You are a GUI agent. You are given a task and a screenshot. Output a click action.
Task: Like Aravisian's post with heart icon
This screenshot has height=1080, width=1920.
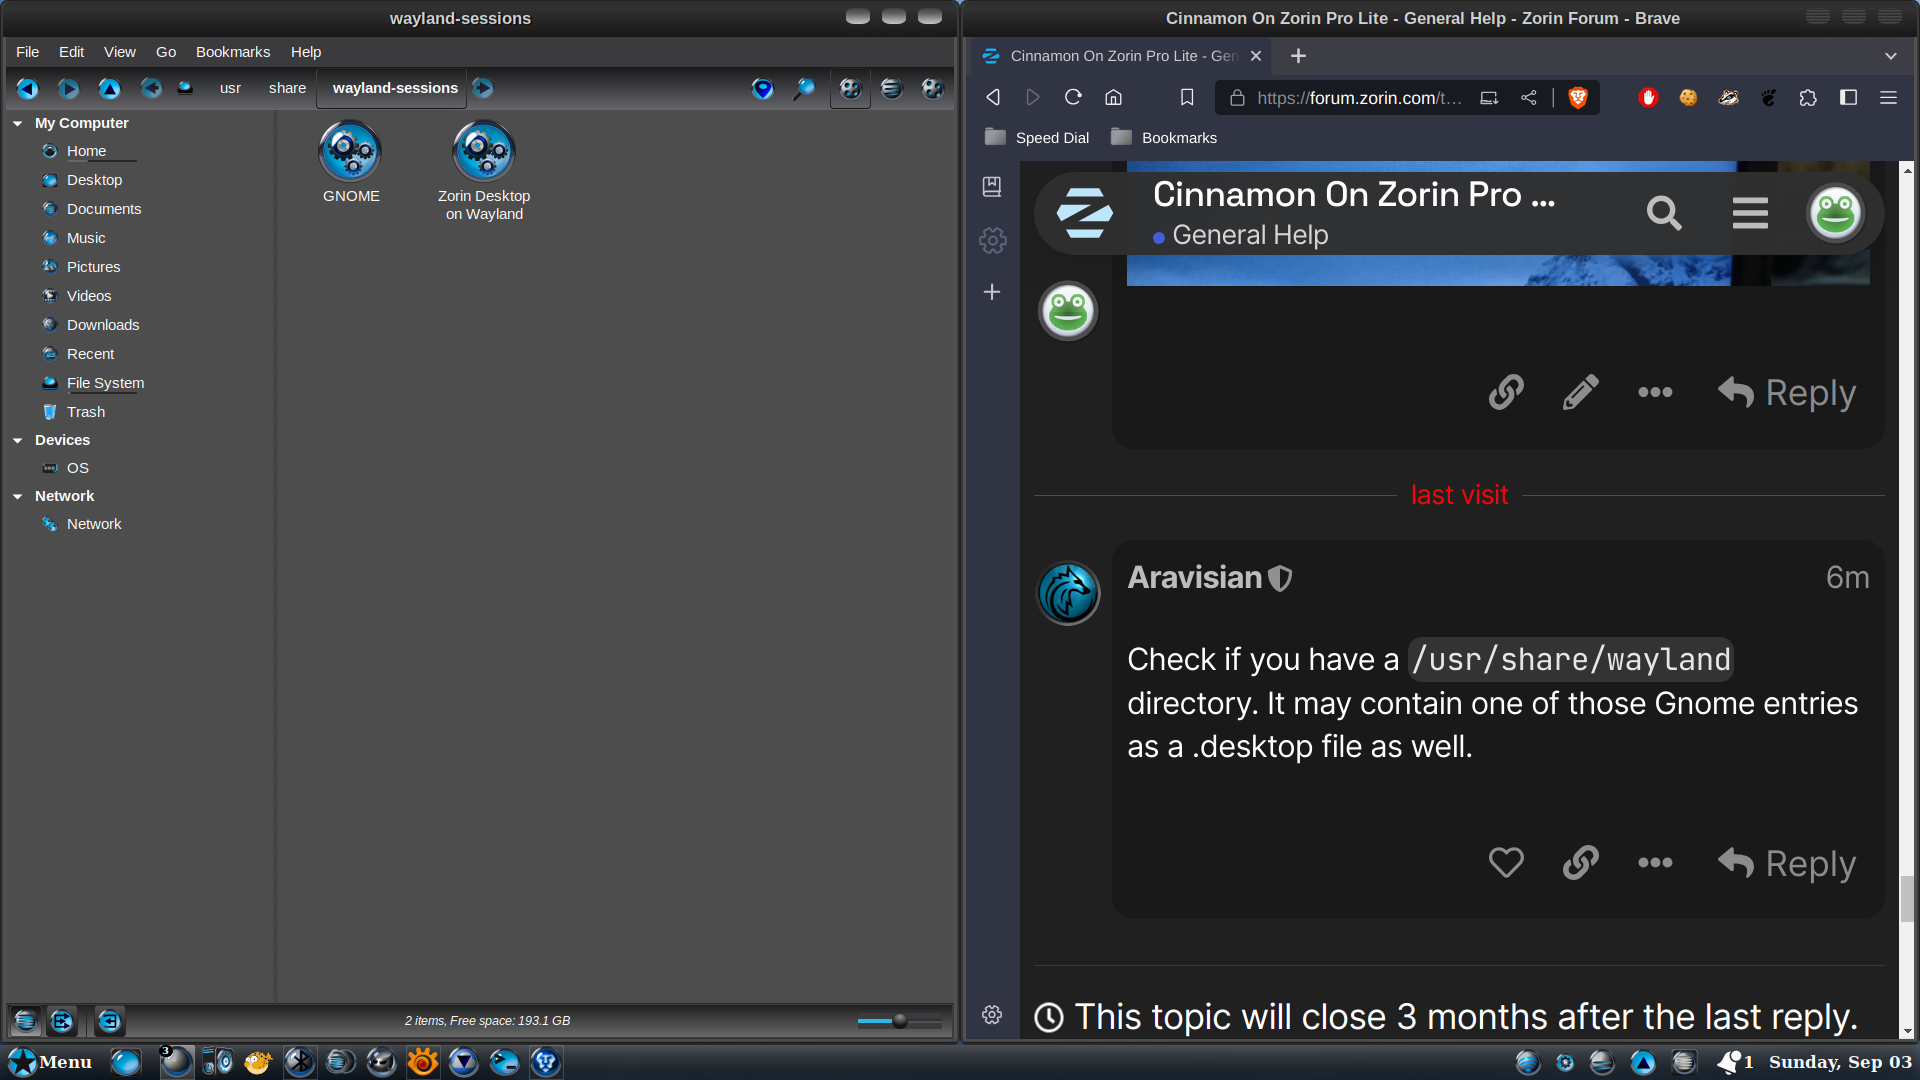coord(1506,862)
